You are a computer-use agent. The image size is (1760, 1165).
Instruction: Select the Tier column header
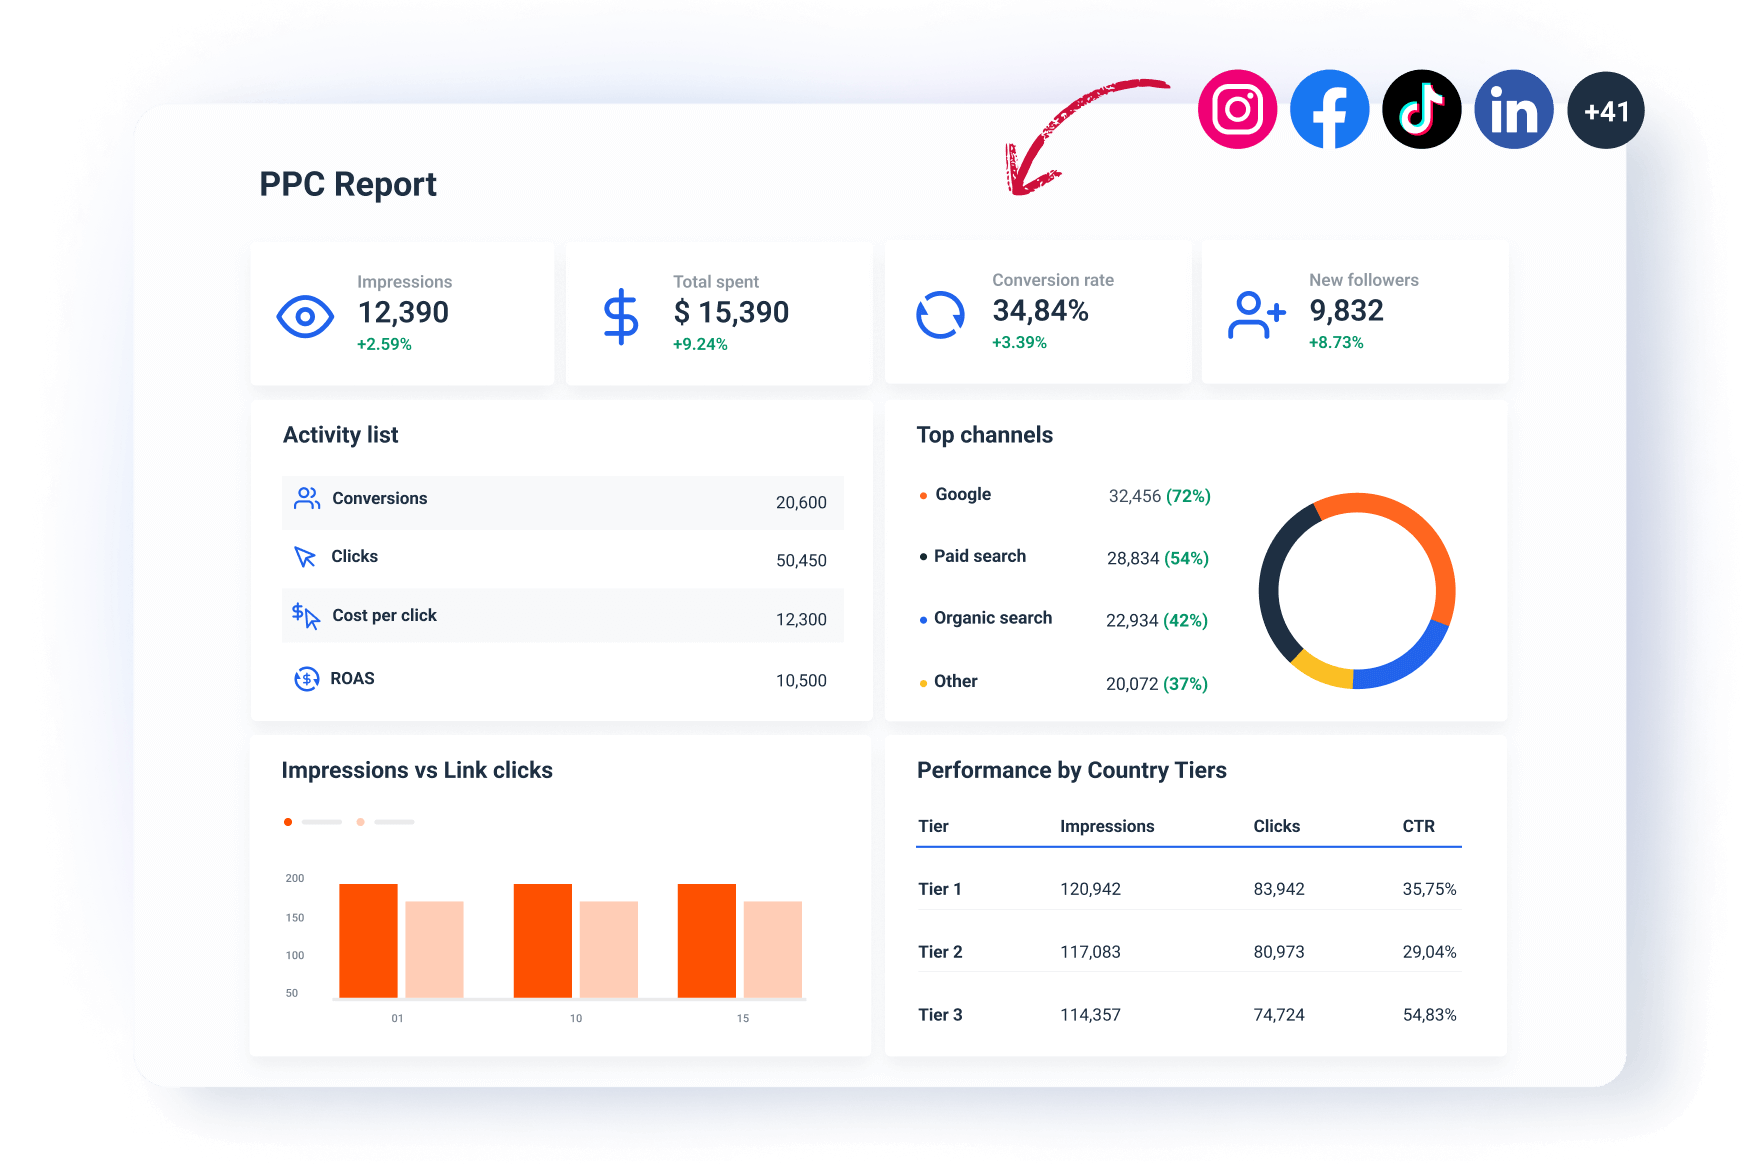[932, 826]
